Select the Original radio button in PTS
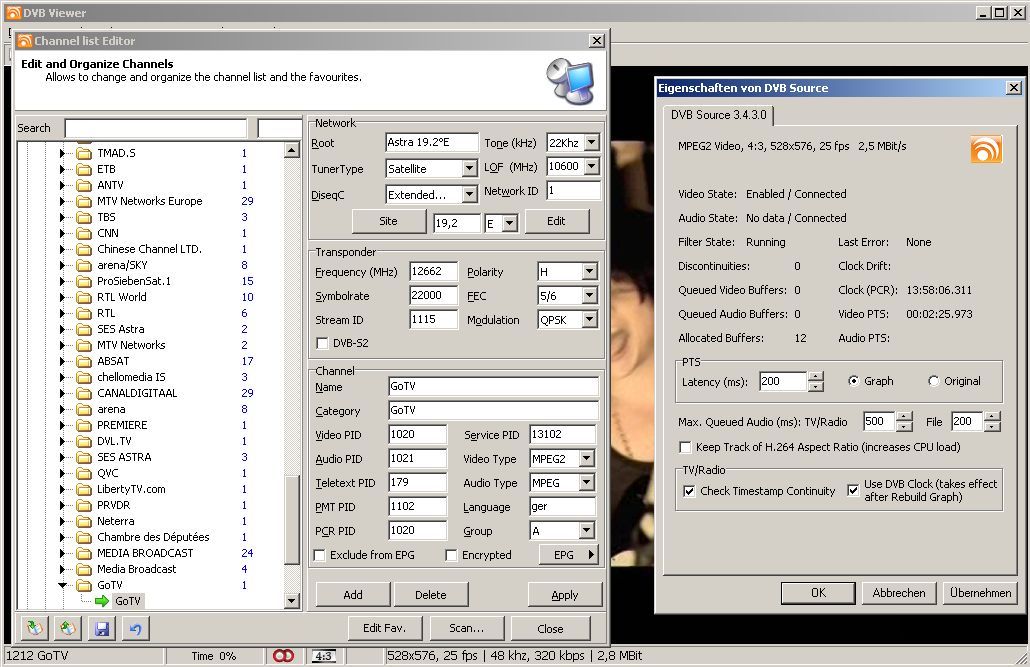The image size is (1030, 667). point(933,381)
